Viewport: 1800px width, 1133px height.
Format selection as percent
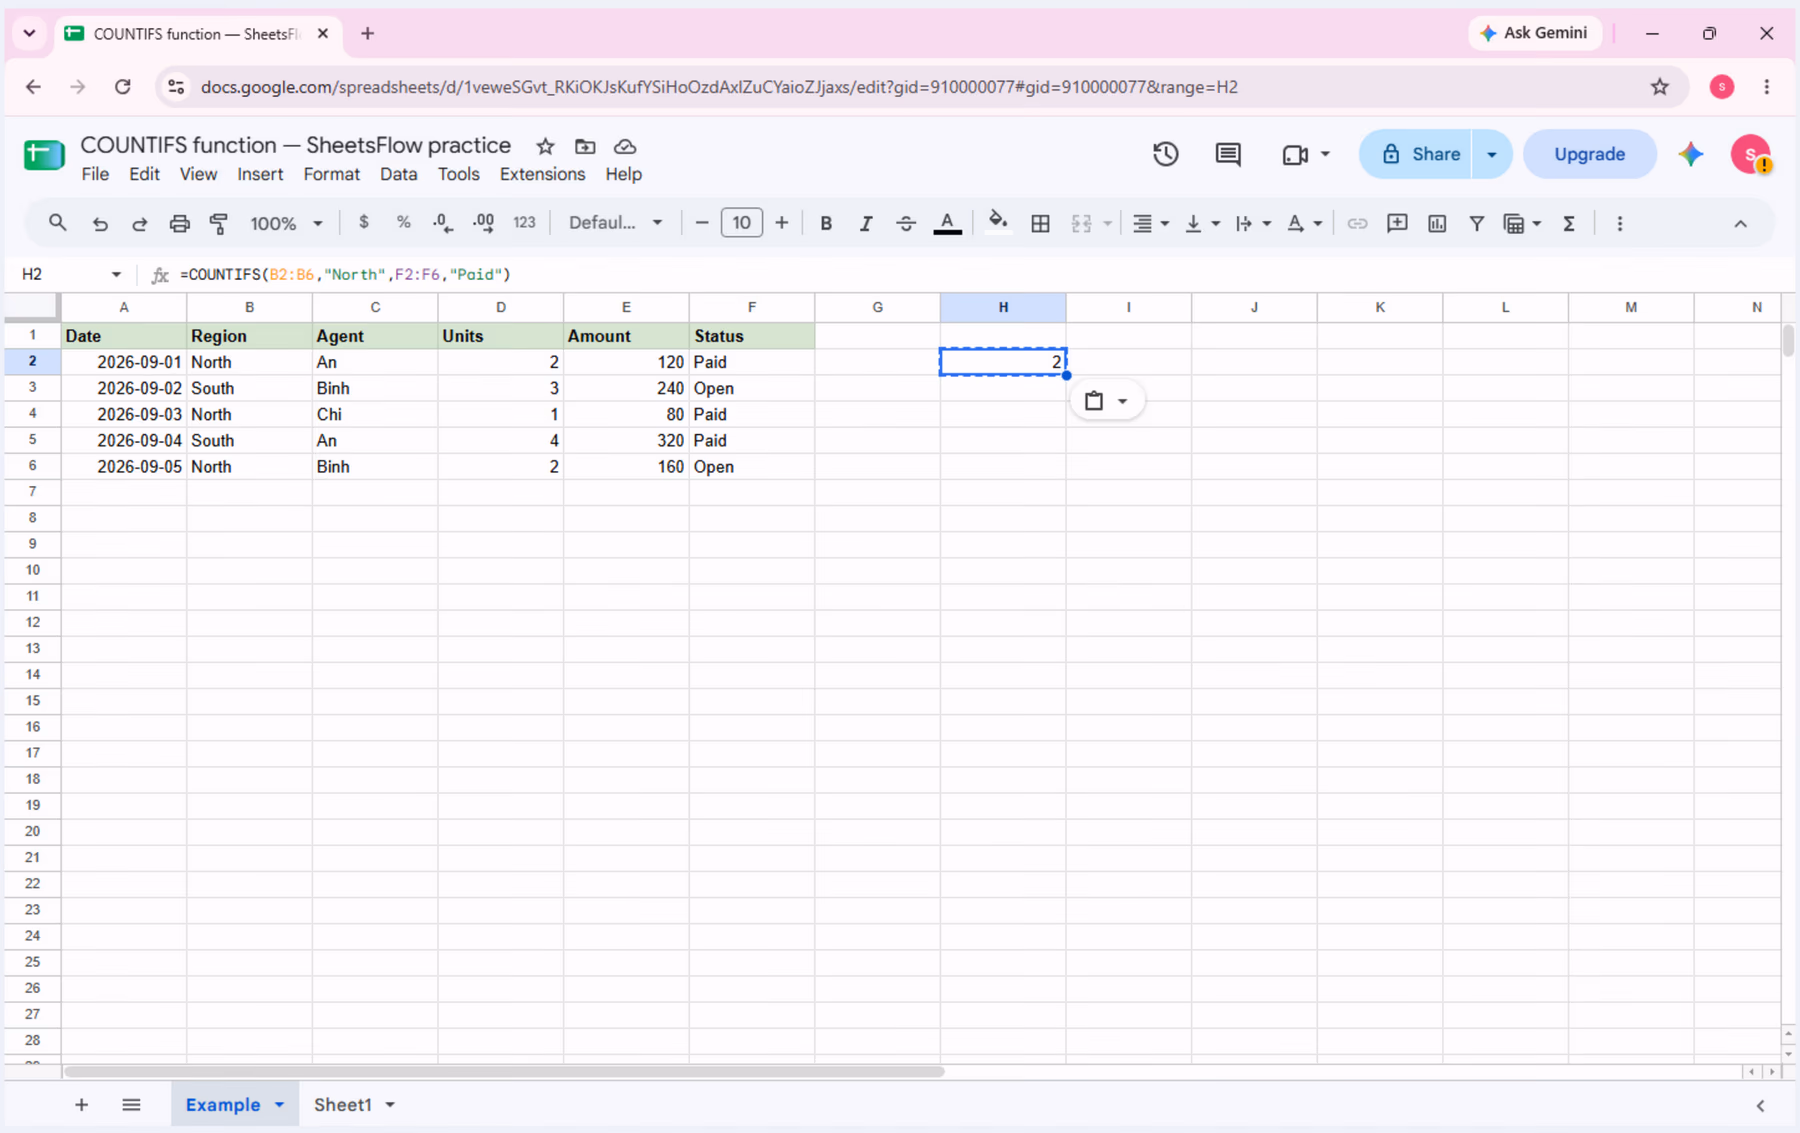[403, 223]
